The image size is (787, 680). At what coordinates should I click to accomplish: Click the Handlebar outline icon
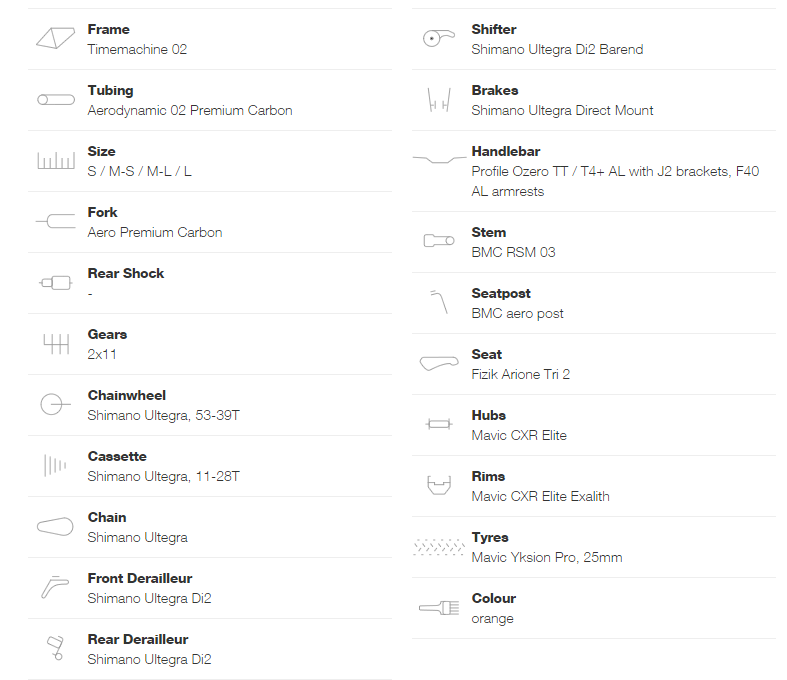point(440,160)
